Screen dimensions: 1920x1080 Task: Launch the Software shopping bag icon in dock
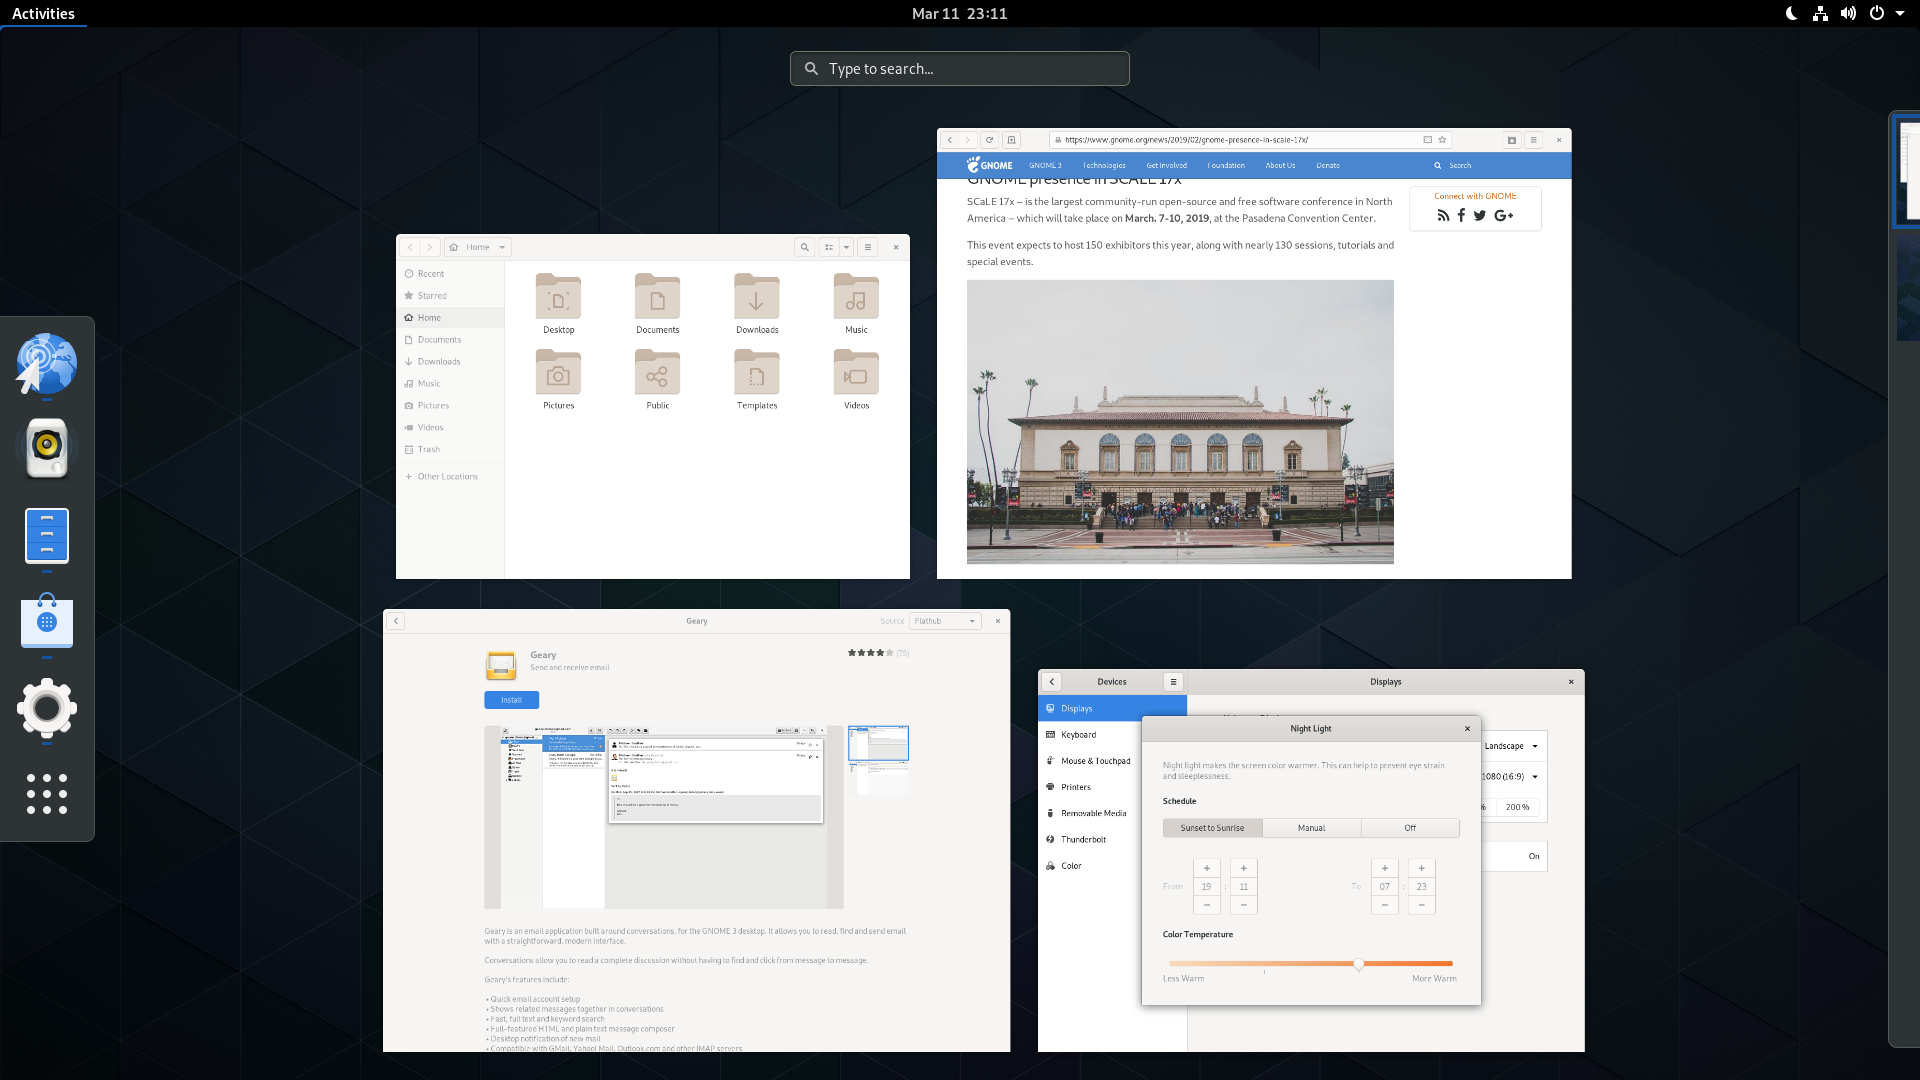[47, 621]
